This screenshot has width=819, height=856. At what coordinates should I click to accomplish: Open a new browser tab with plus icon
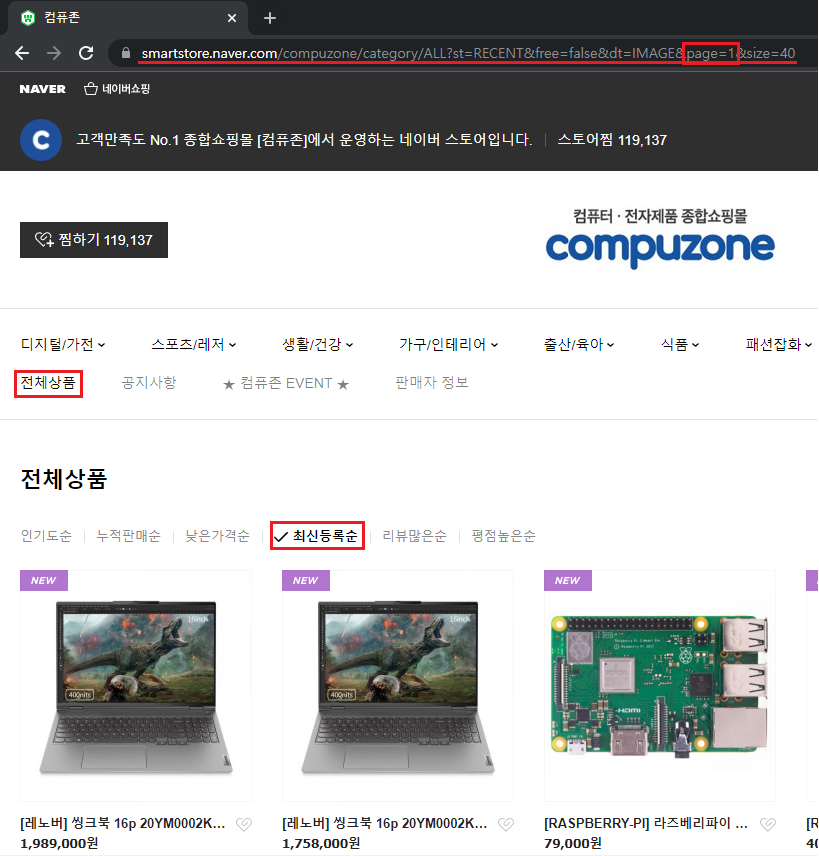coord(269,18)
